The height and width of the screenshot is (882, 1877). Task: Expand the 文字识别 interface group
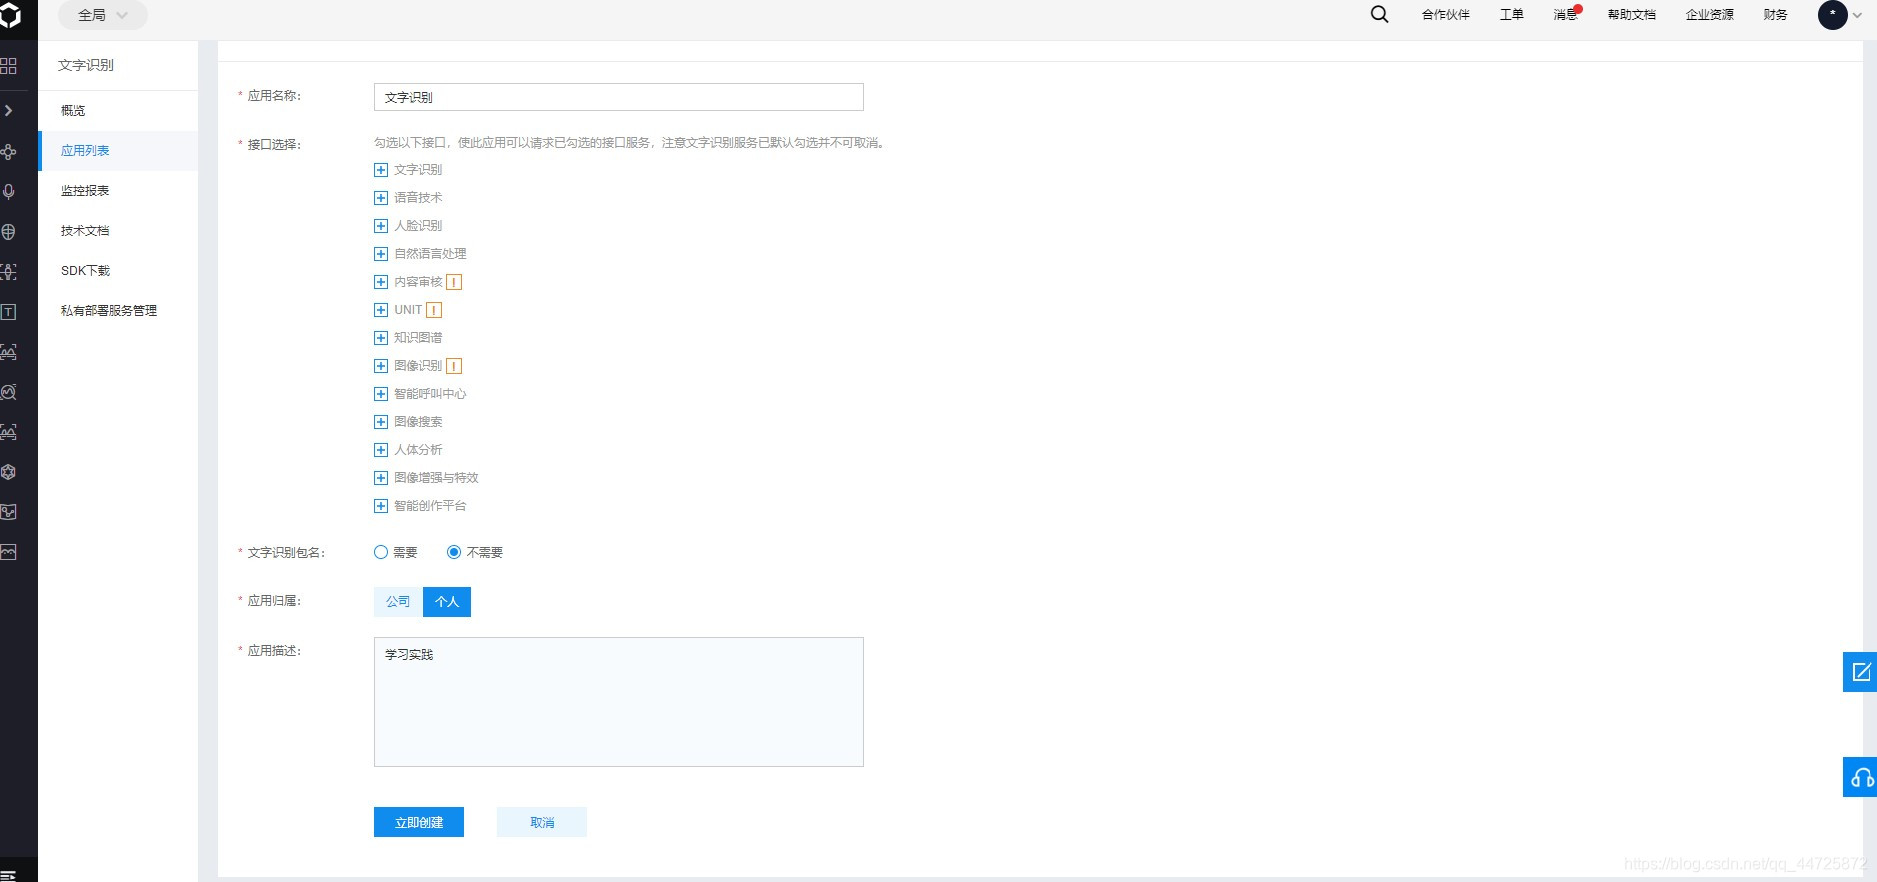pyautogui.click(x=380, y=170)
